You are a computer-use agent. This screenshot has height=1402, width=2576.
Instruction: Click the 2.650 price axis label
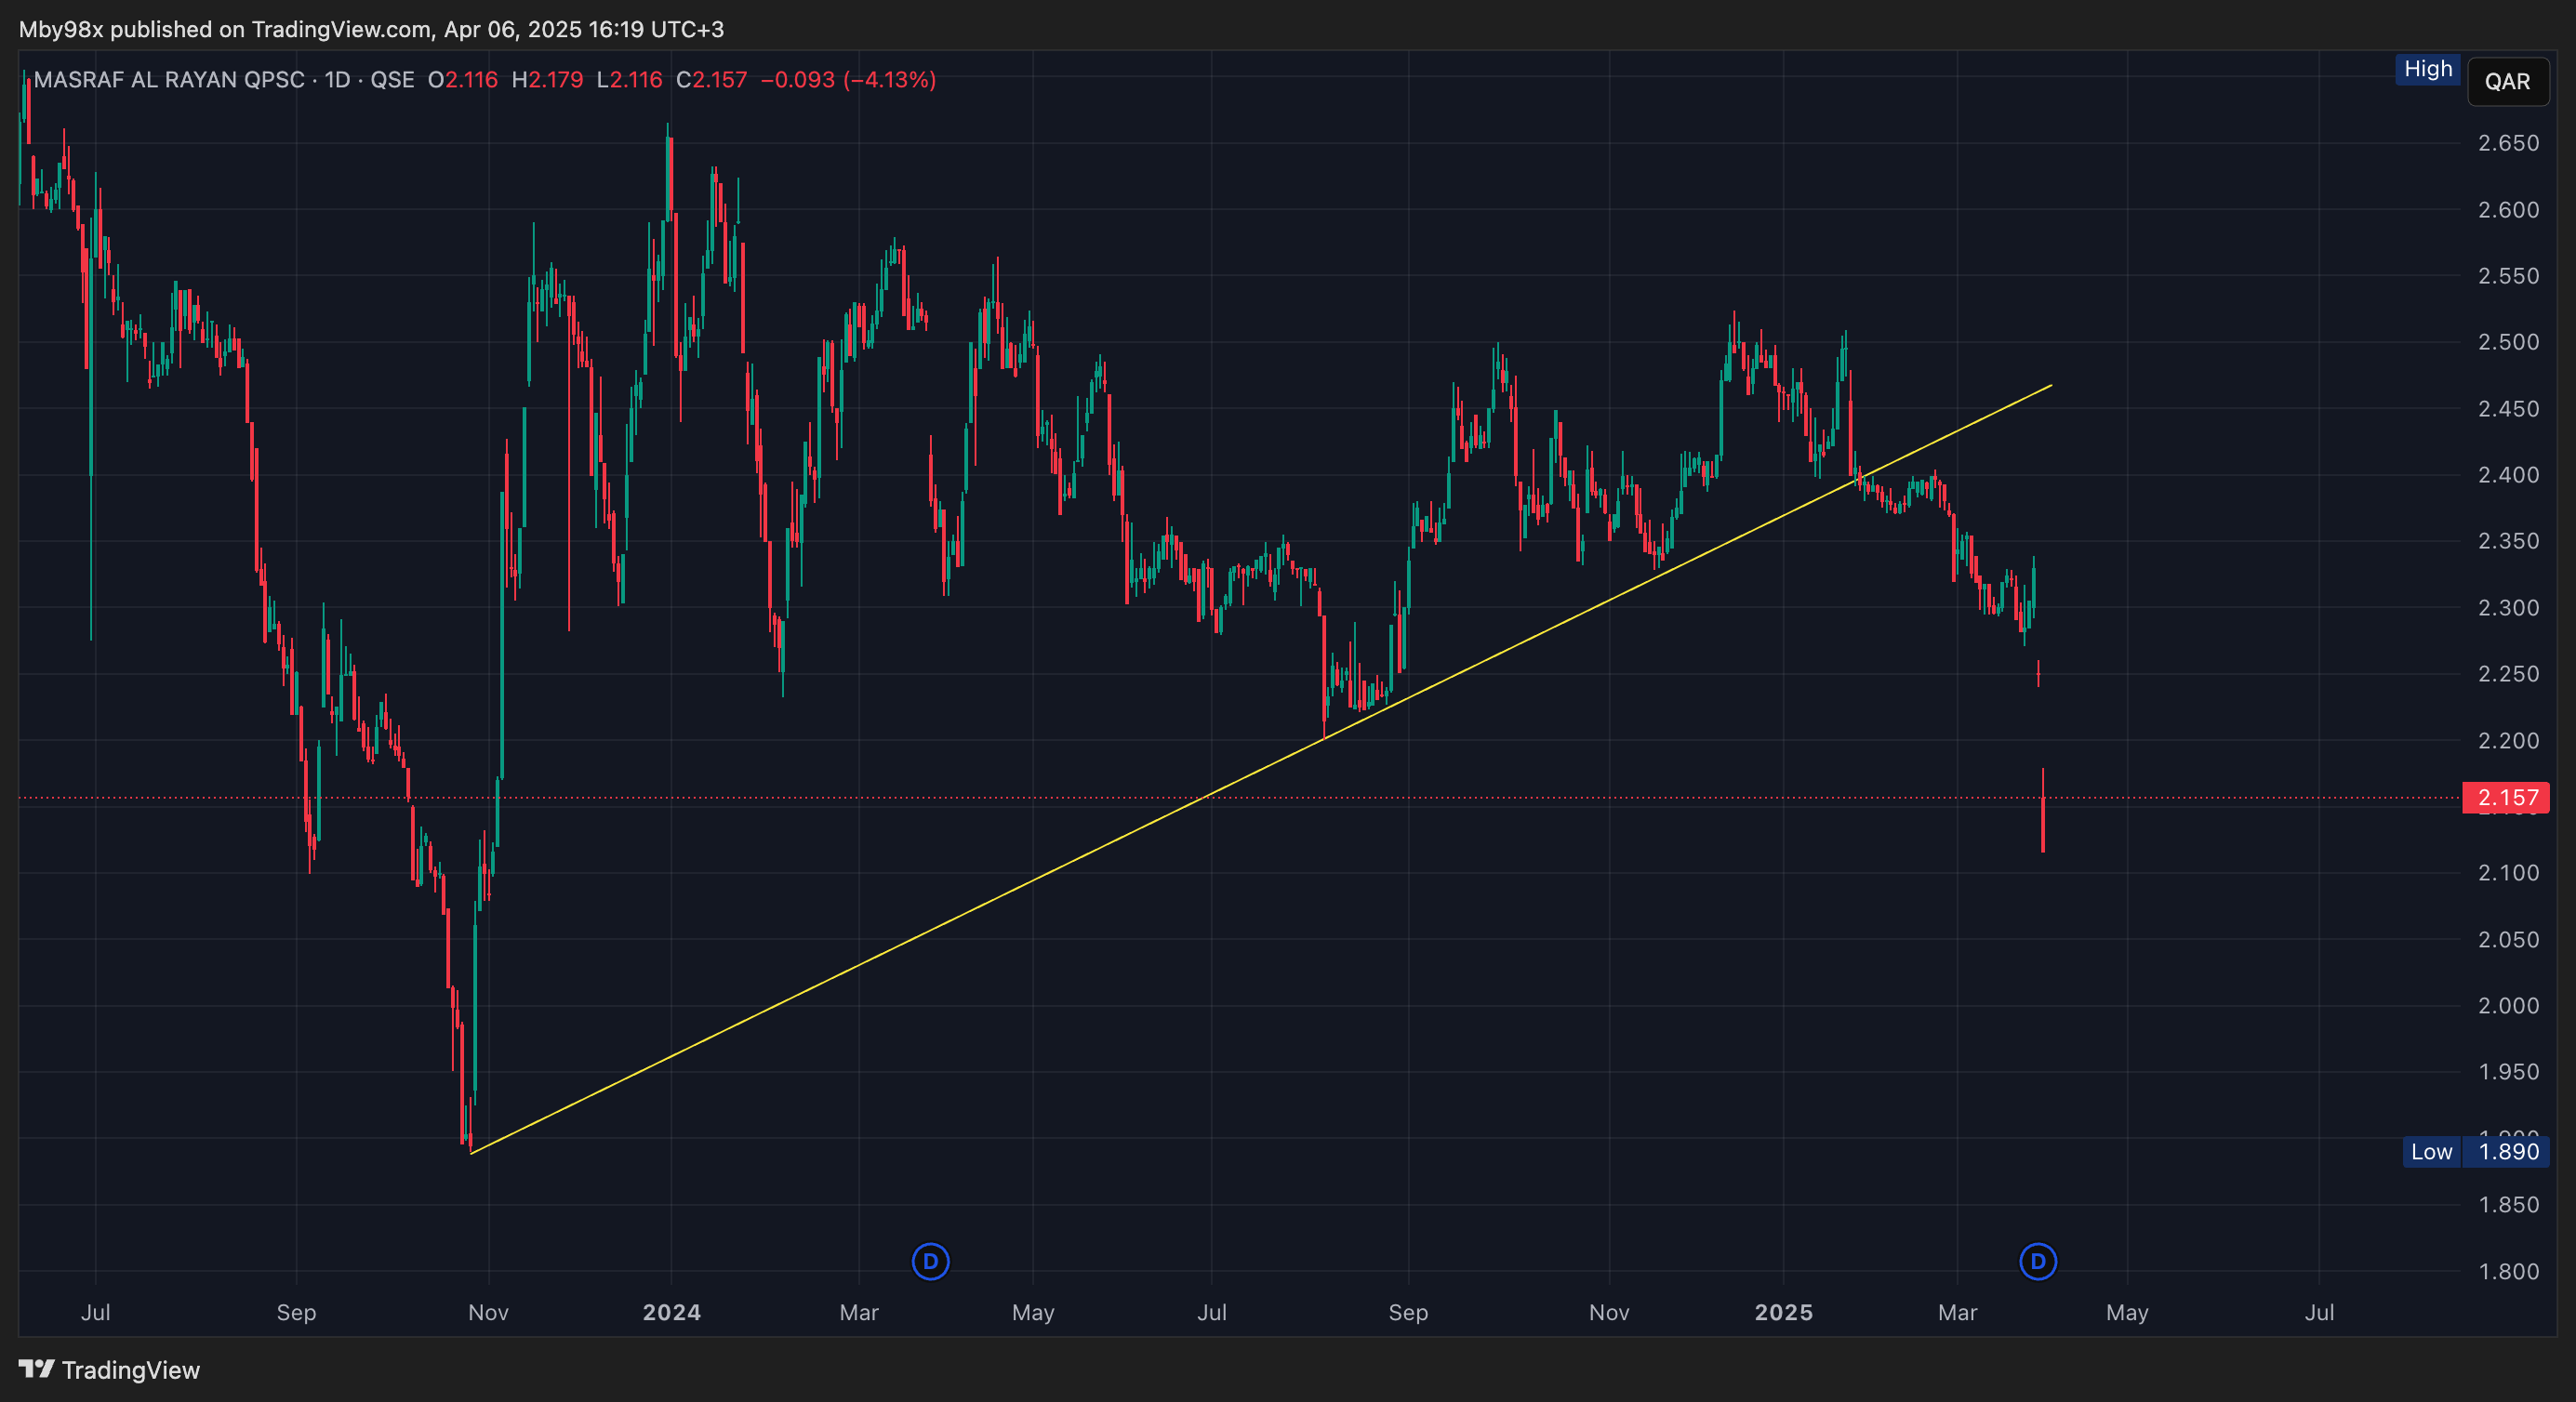[x=2508, y=143]
